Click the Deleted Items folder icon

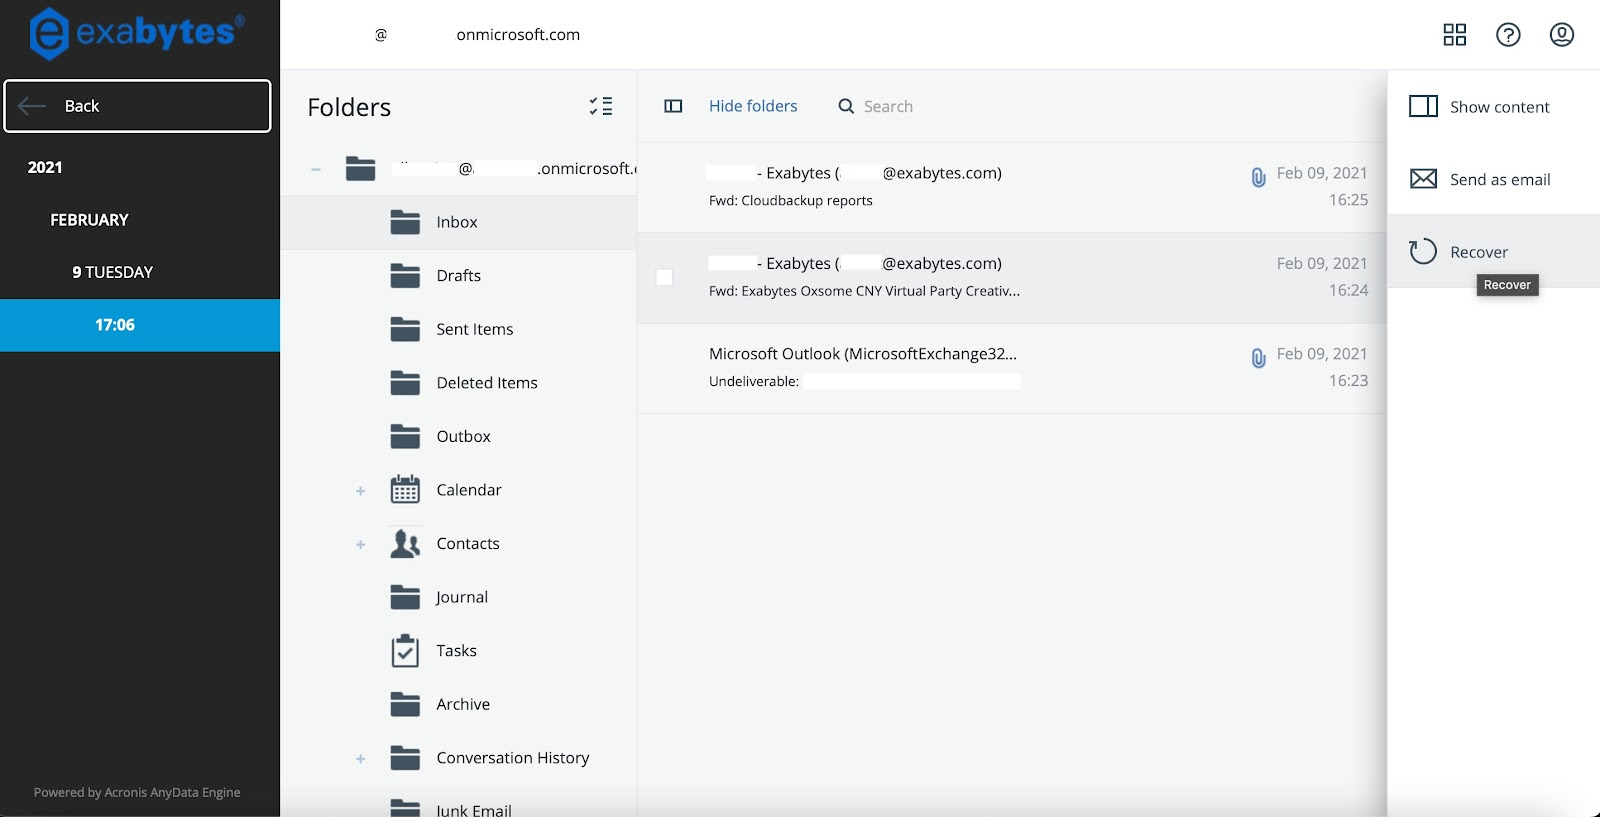point(405,382)
